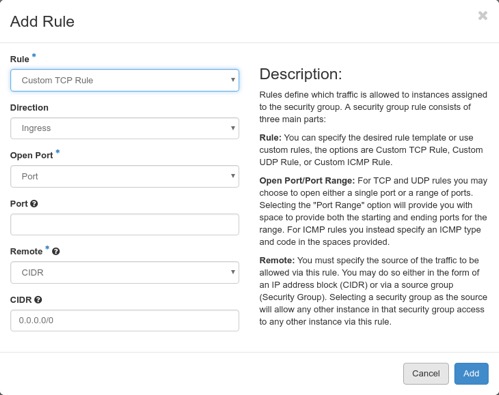Click the bold 'Open Port/Port Range:' text
The width and height of the screenshot is (499, 395).
click(x=307, y=181)
